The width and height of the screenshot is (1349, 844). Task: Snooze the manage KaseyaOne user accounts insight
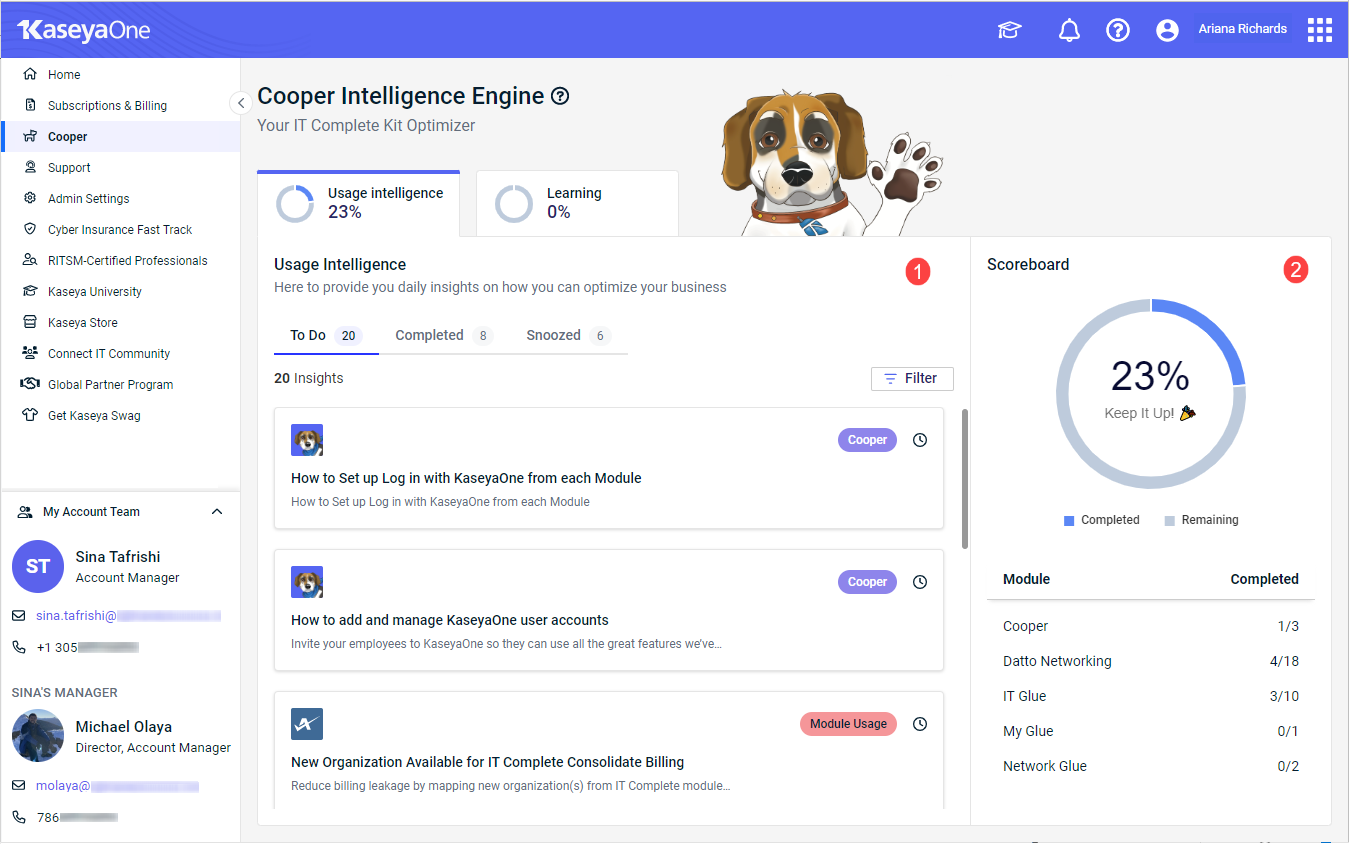[920, 582]
